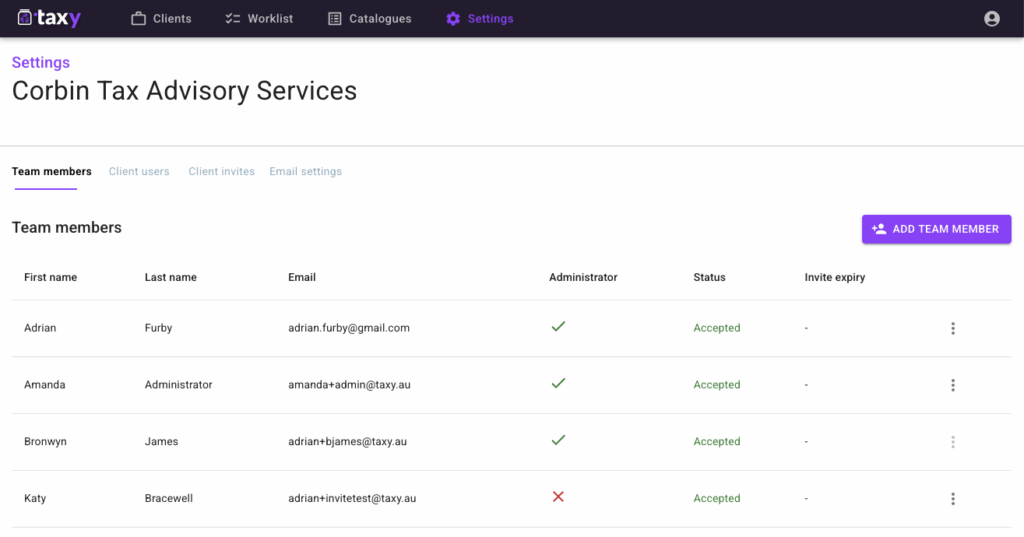Open more options for Adrian Furby

952,328
